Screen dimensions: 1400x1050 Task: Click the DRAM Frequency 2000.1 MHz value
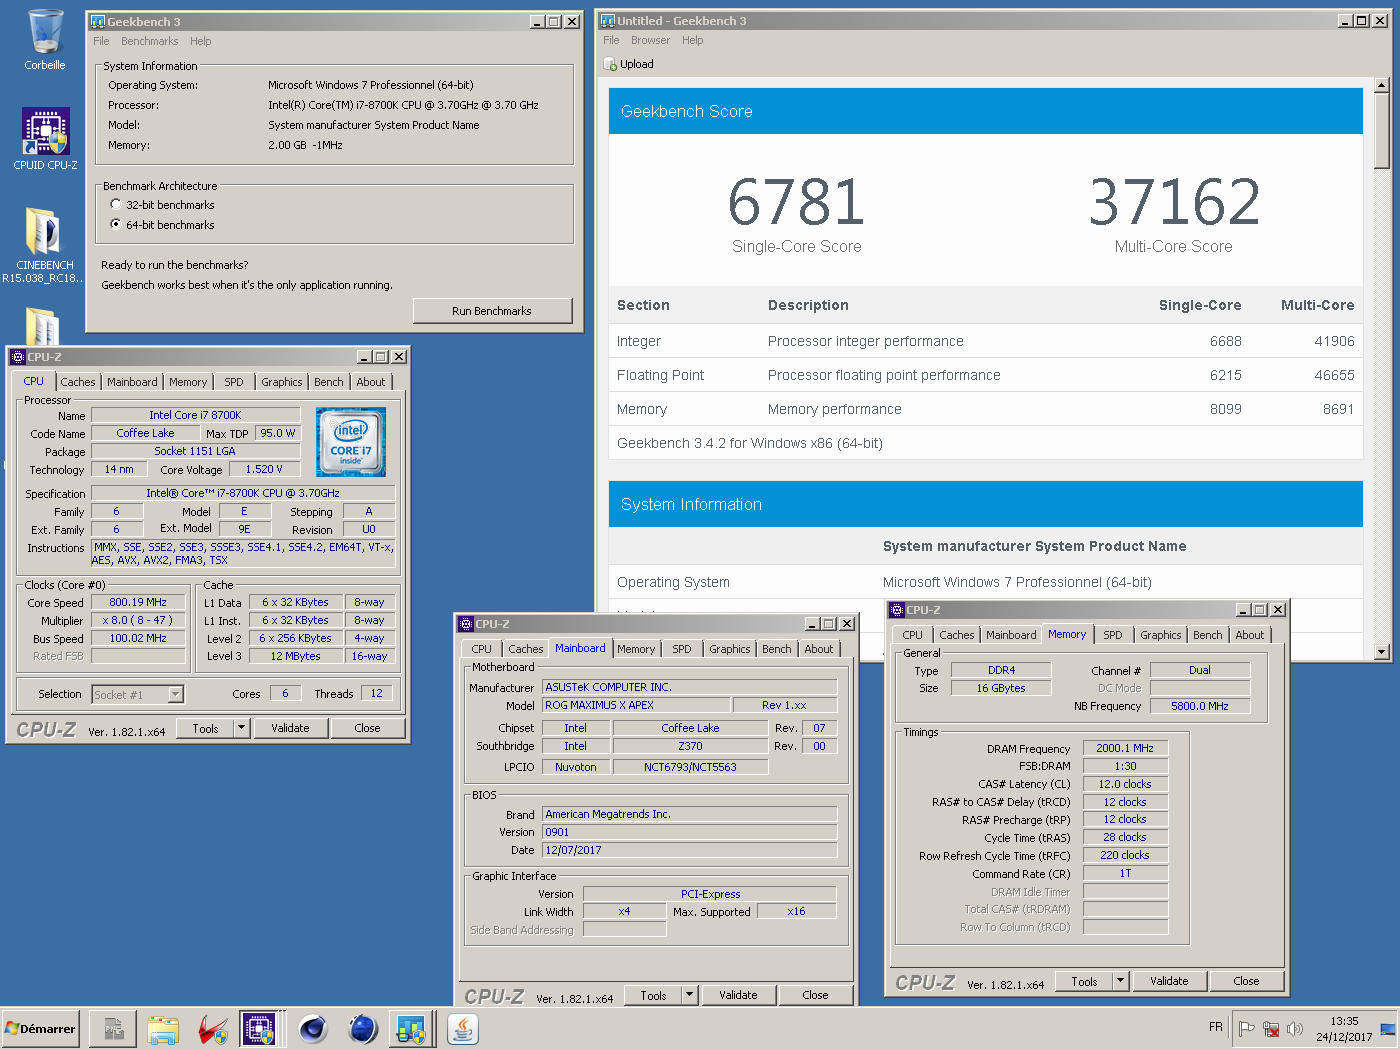click(1125, 748)
